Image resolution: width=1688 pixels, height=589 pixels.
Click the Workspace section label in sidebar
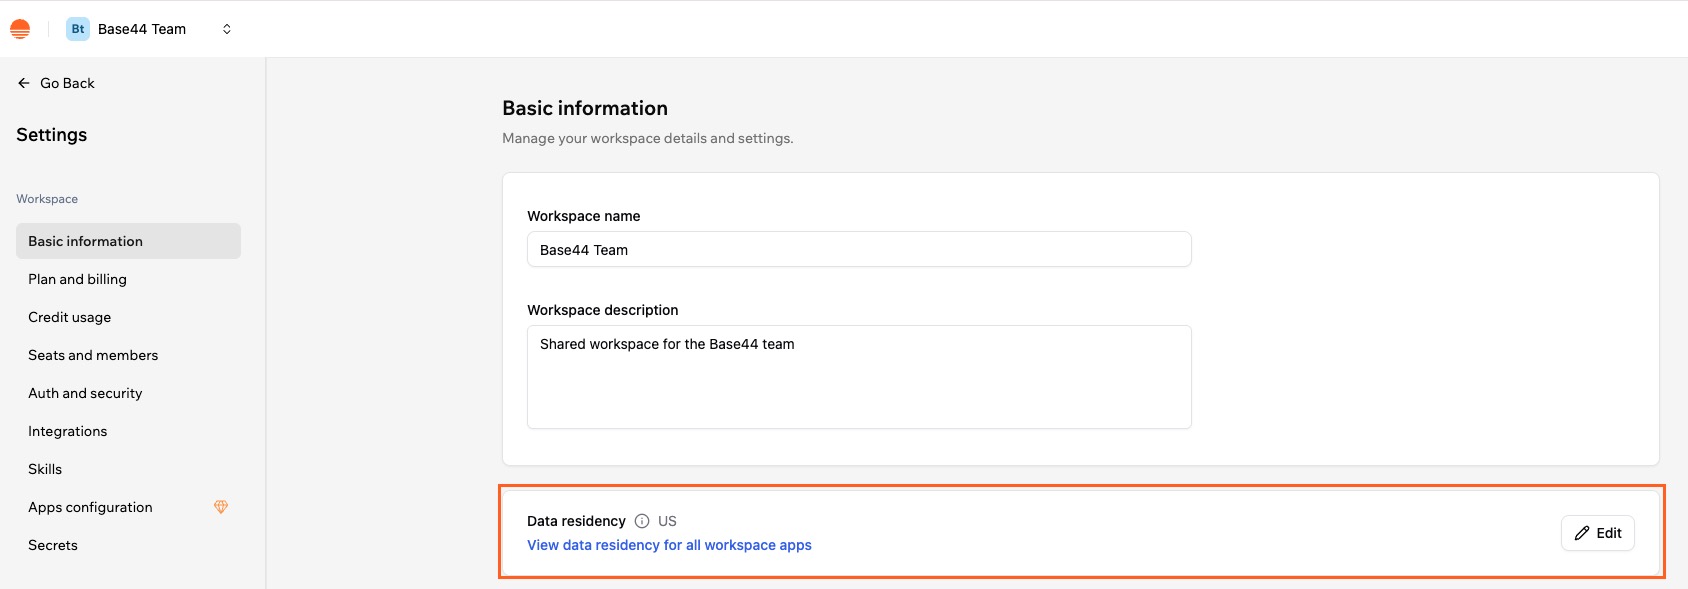(x=47, y=199)
